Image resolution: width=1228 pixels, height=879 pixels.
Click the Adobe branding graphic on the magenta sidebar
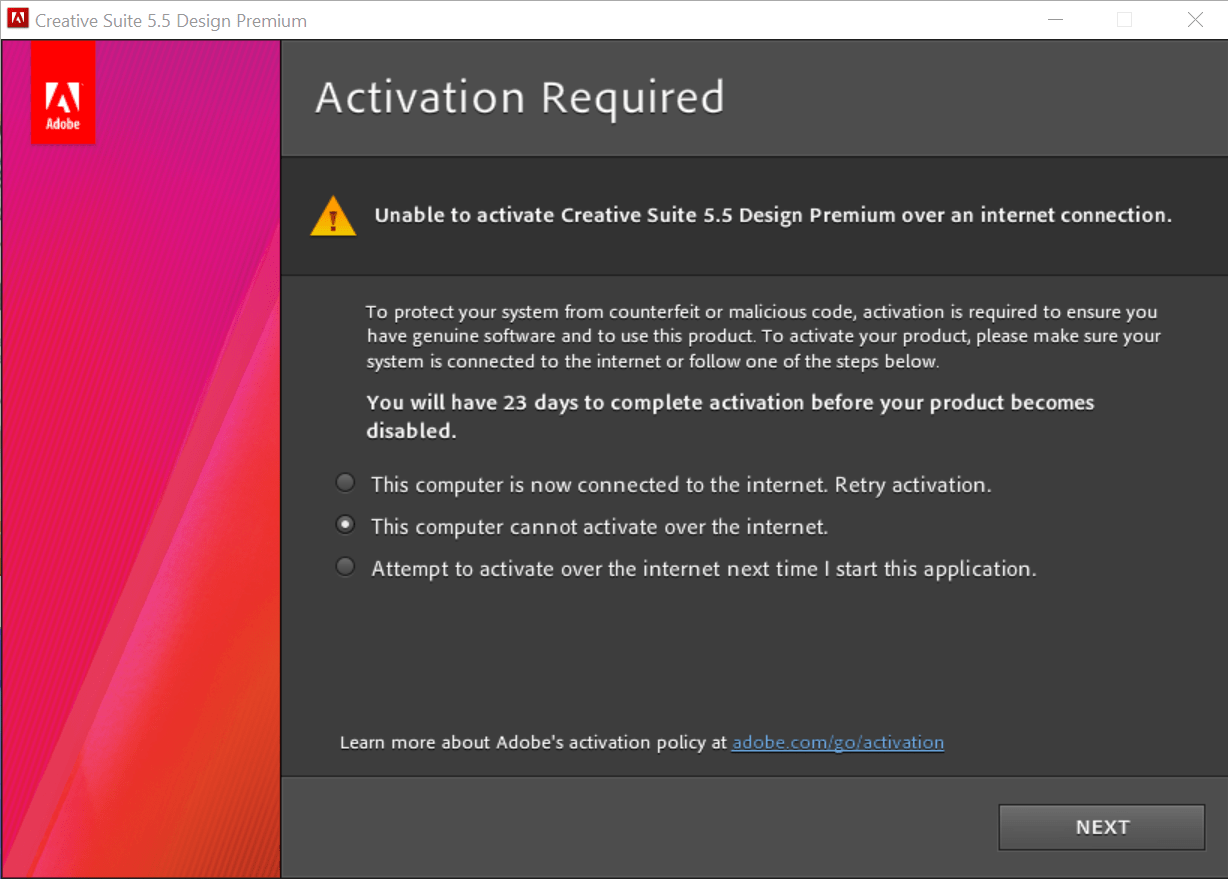click(x=63, y=92)
